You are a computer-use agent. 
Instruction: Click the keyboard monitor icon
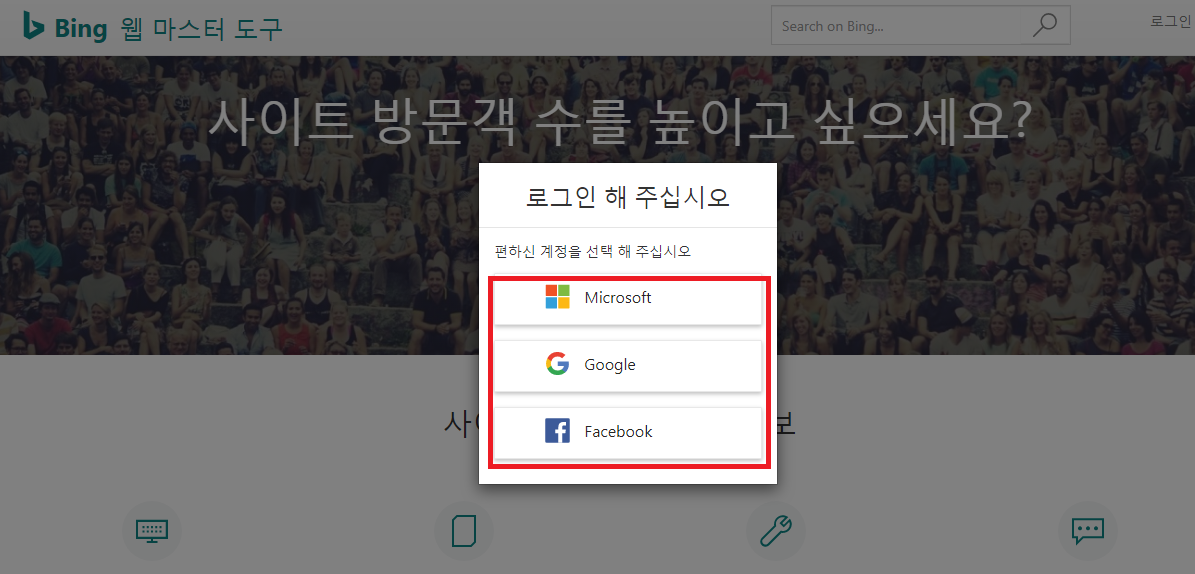click(152, 531)
